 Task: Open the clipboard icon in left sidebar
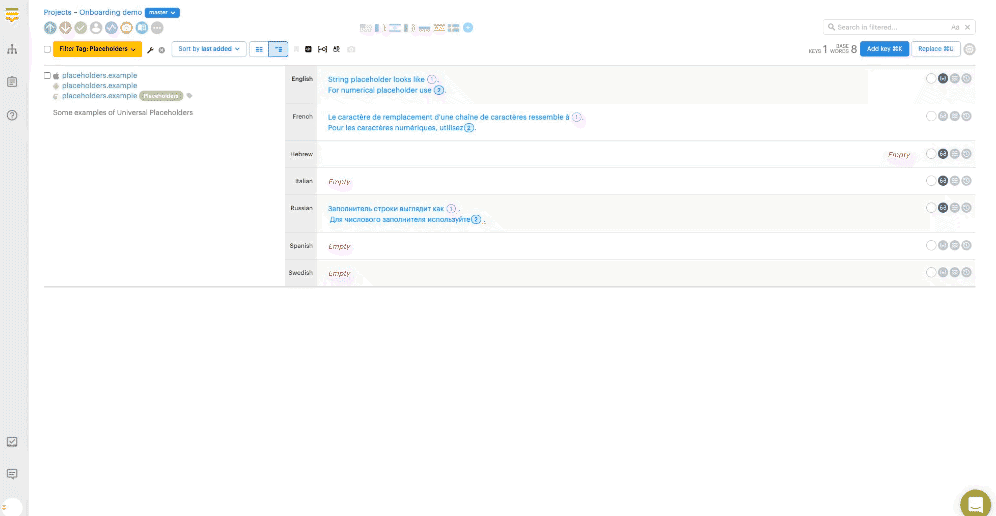click(x=11, y=82)
